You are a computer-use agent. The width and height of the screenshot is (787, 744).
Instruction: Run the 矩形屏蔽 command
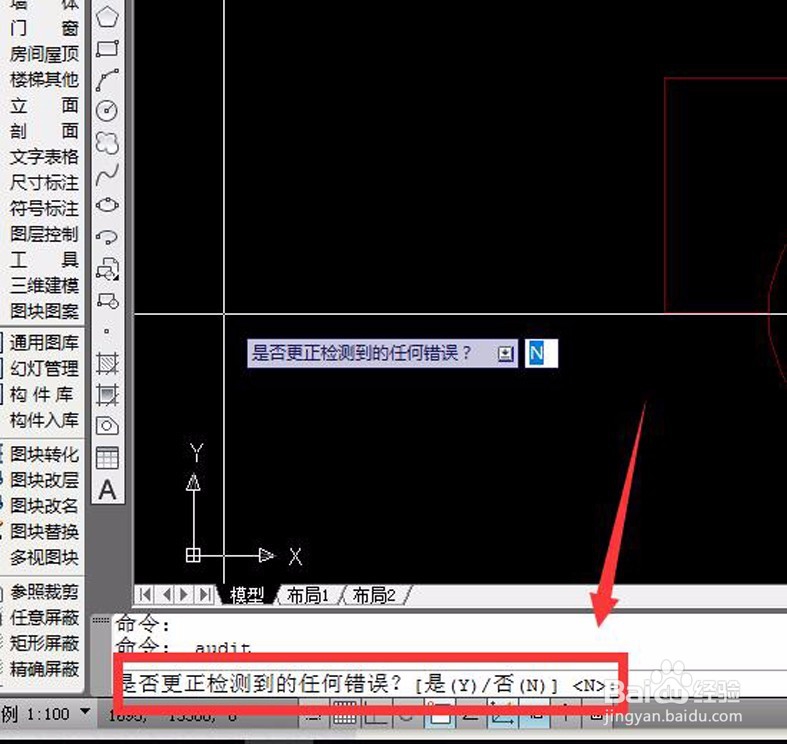(x=44, y=643)
